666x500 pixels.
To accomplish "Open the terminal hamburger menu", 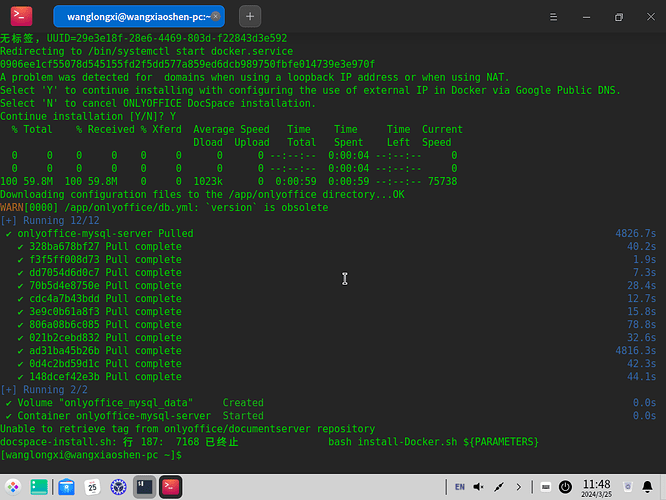I will coord(553,17).
